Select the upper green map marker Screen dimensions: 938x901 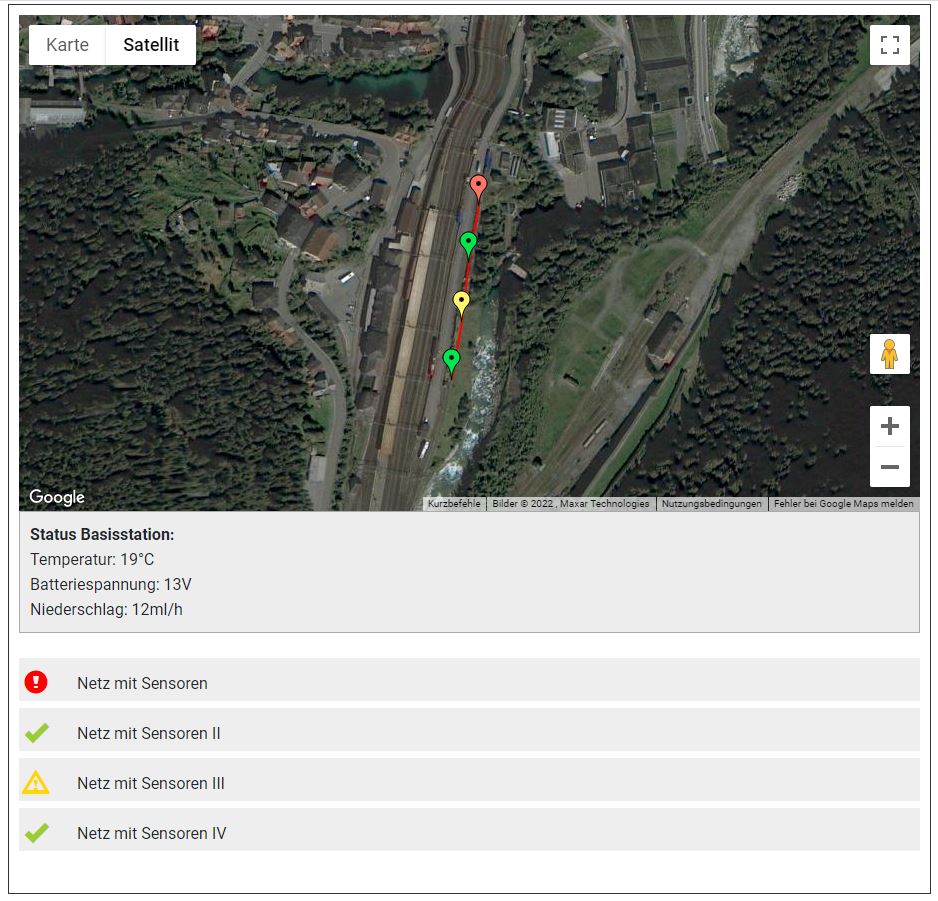pos(468,242)
